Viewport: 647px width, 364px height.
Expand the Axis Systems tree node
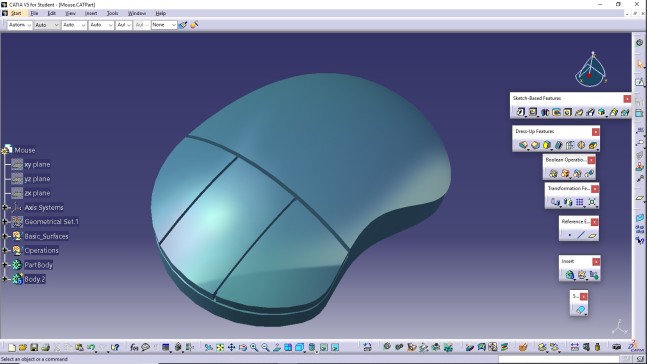(5, 208)
